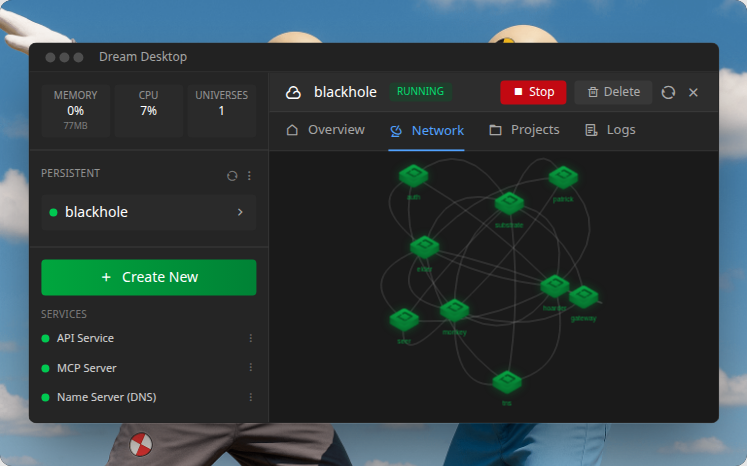Switch to the Overview tab
The height and width of the screenshot is (466, 747).
(x=325, y=130)
